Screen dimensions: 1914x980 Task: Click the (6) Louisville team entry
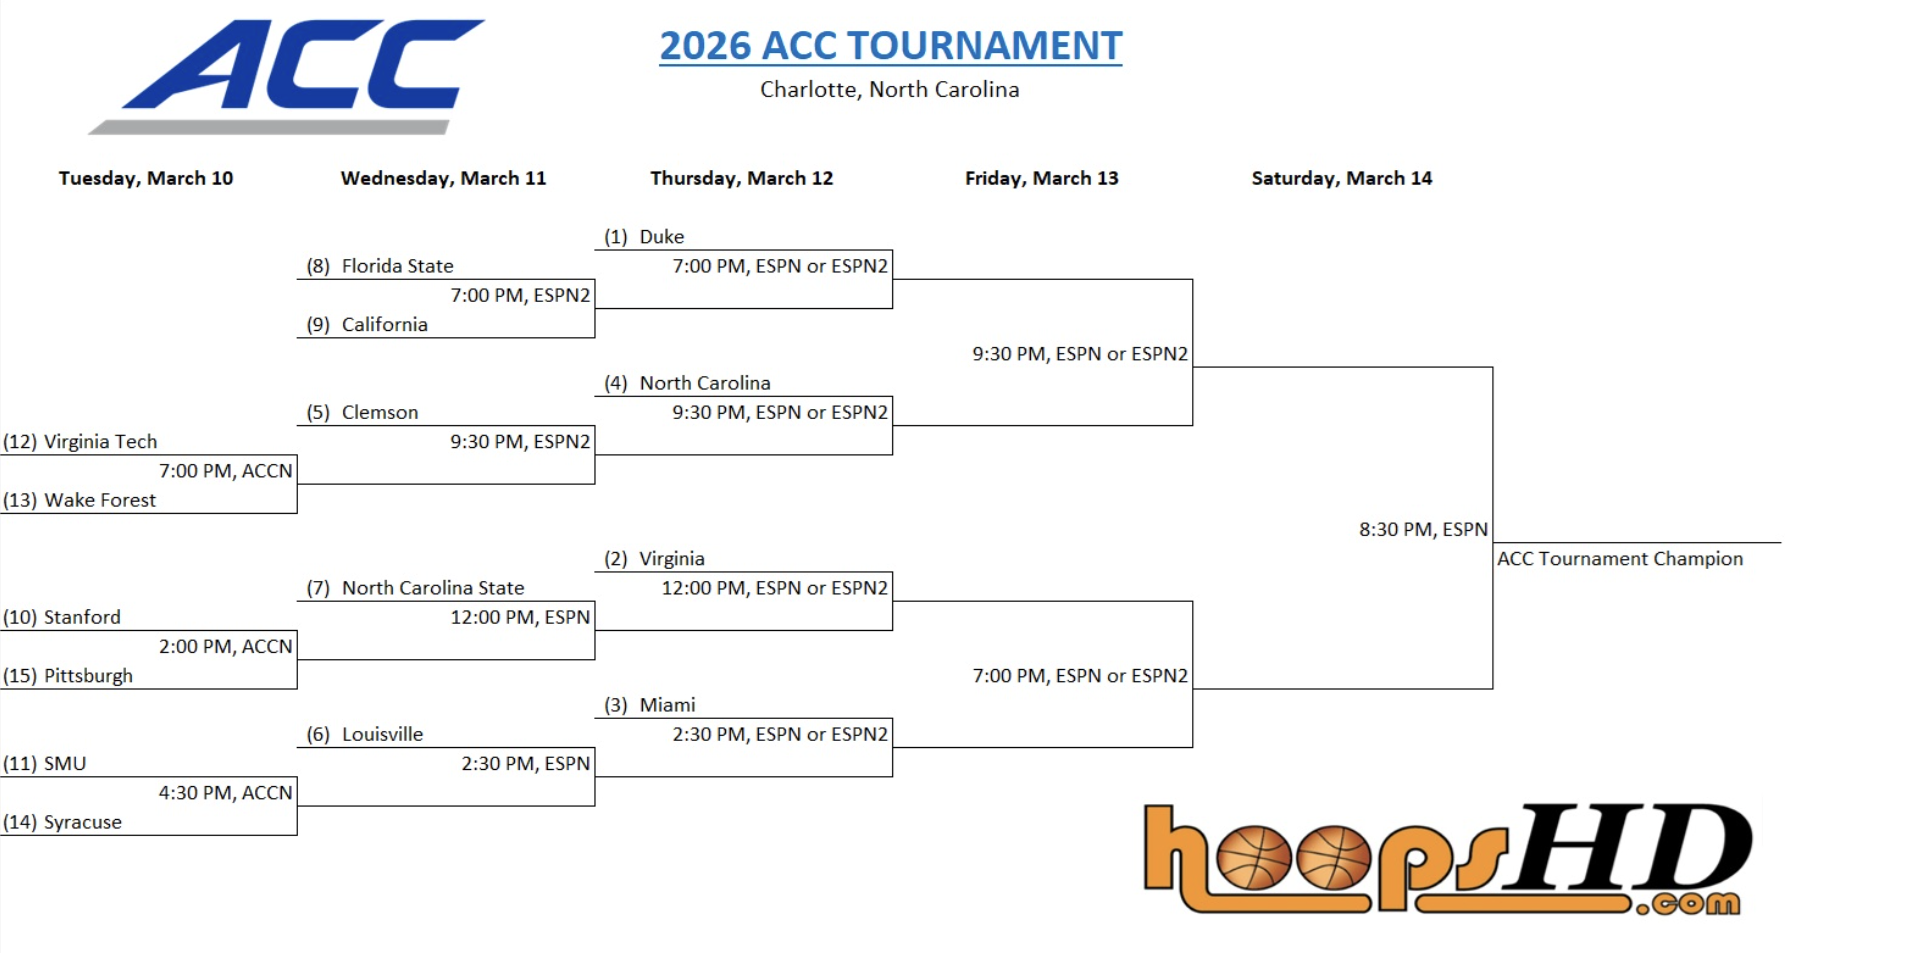pos(365,735)
